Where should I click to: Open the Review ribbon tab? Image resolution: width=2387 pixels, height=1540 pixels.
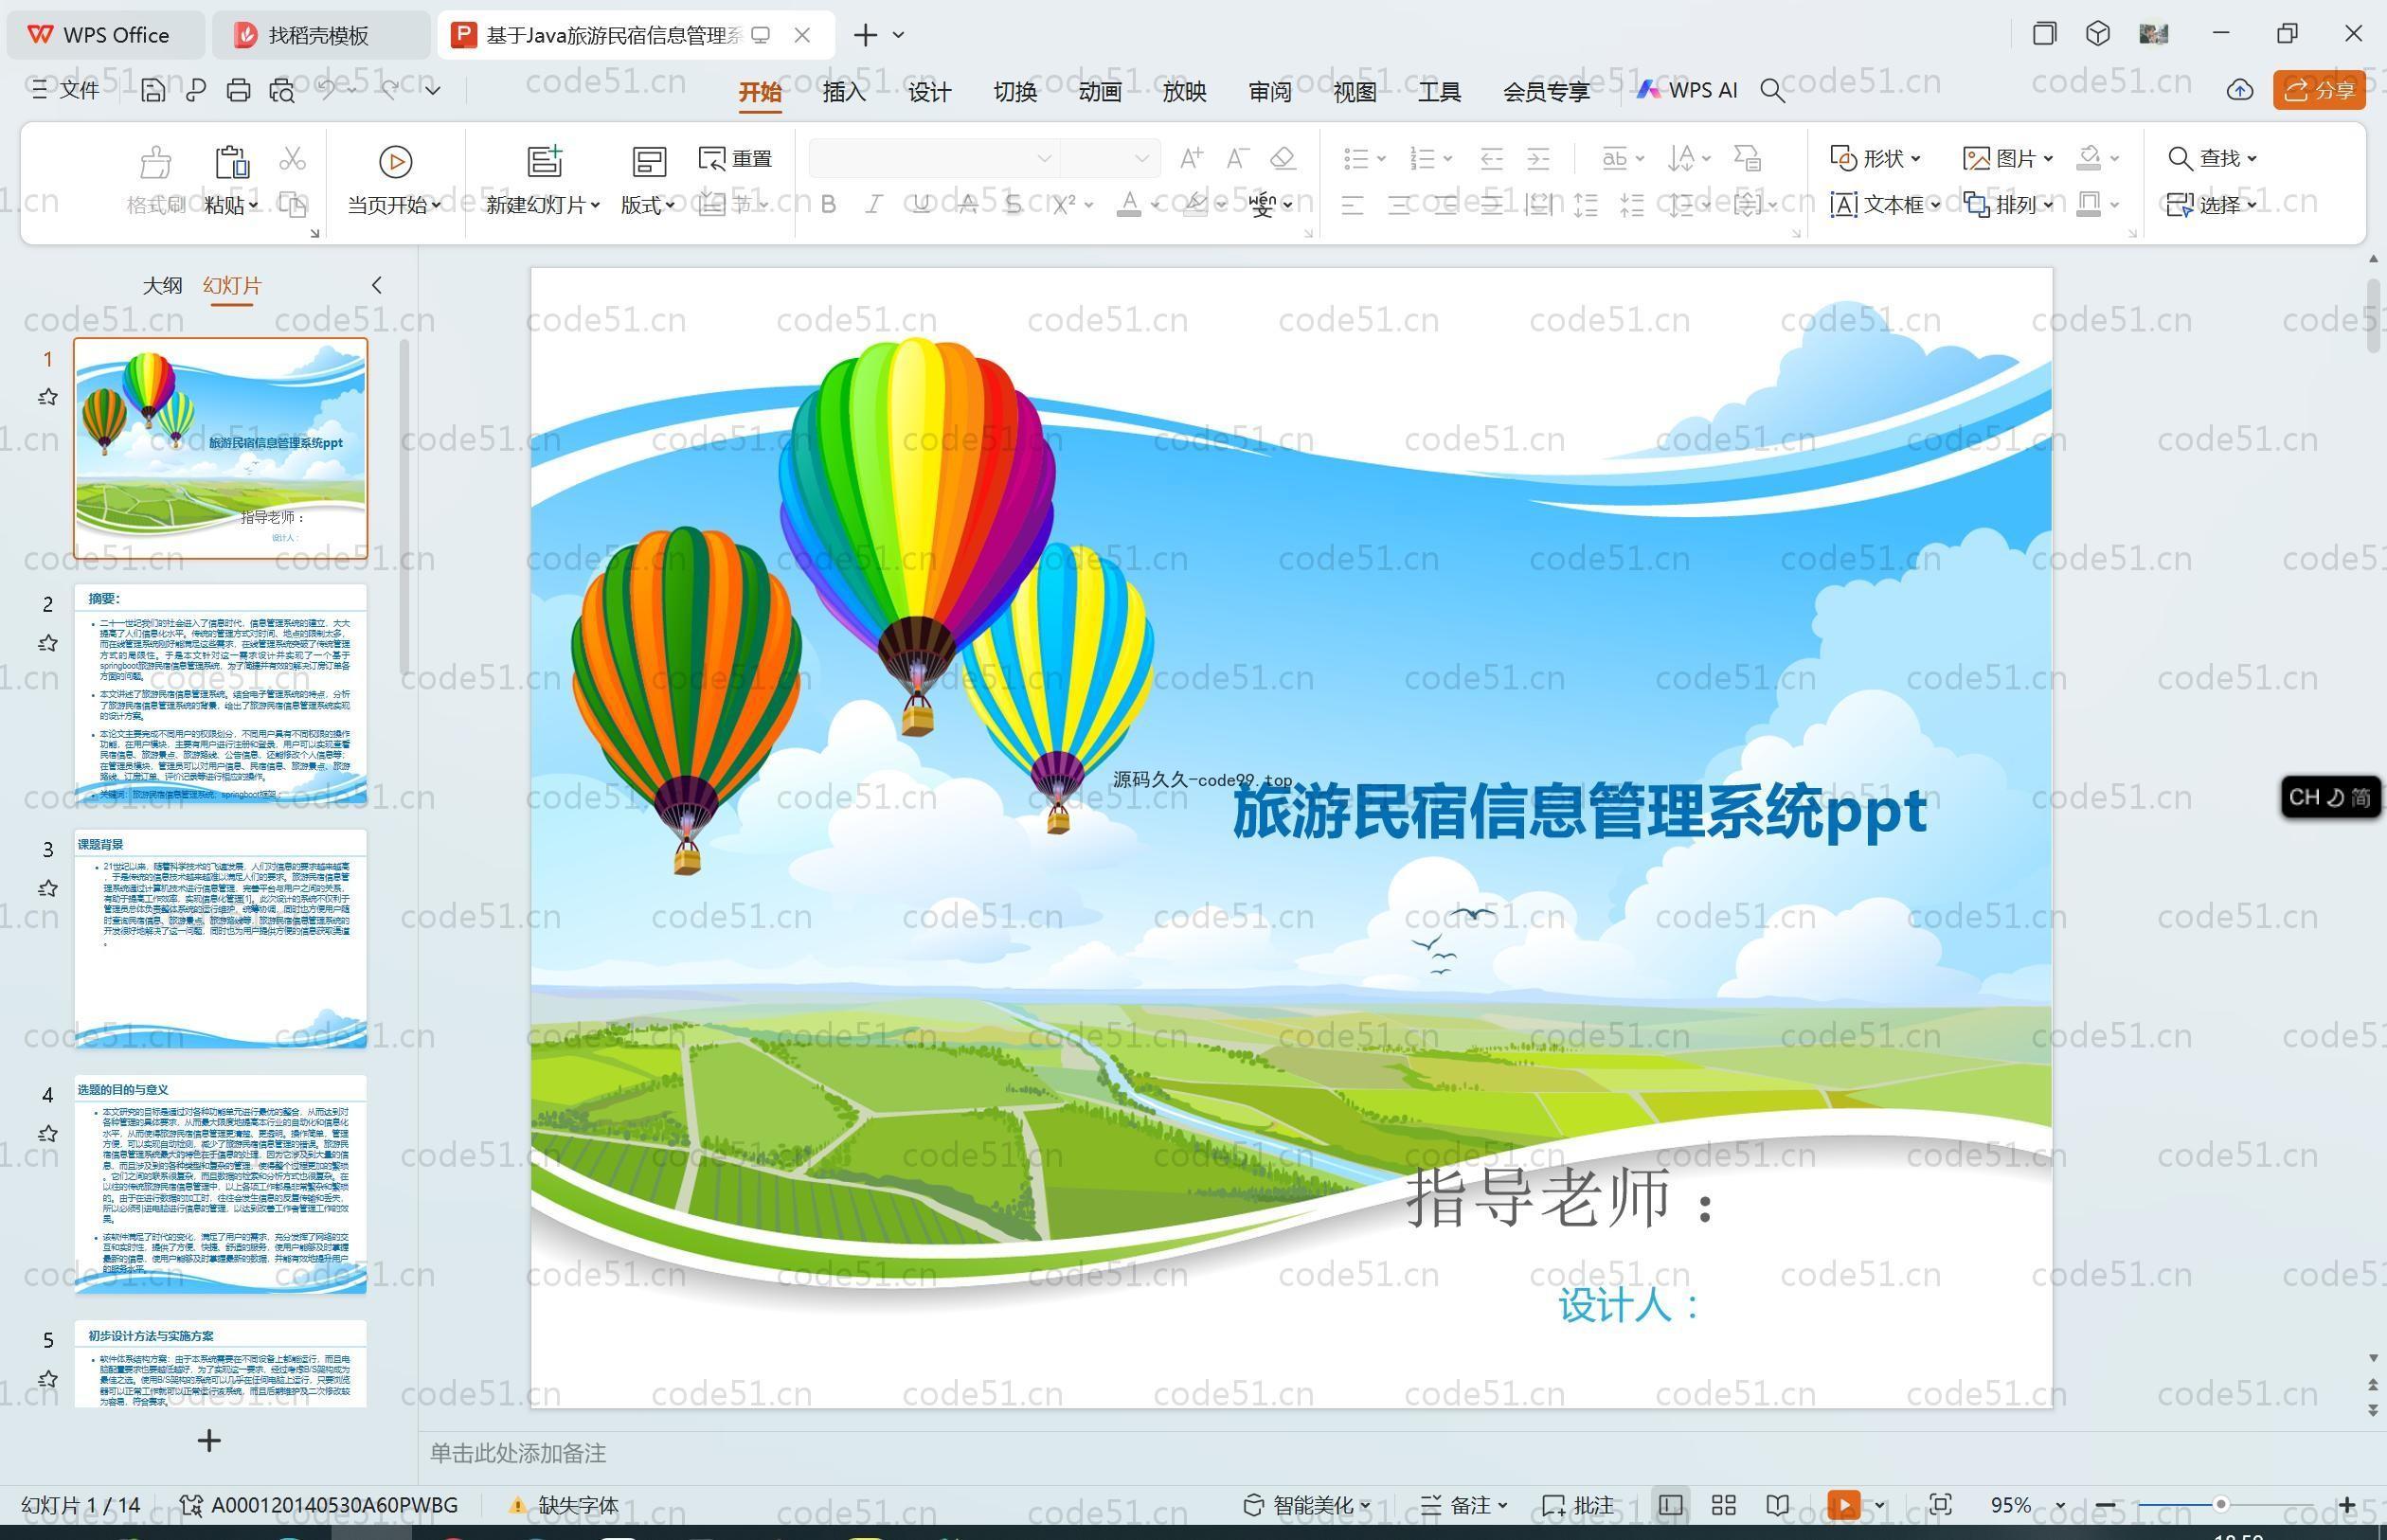click(1269, 91)
